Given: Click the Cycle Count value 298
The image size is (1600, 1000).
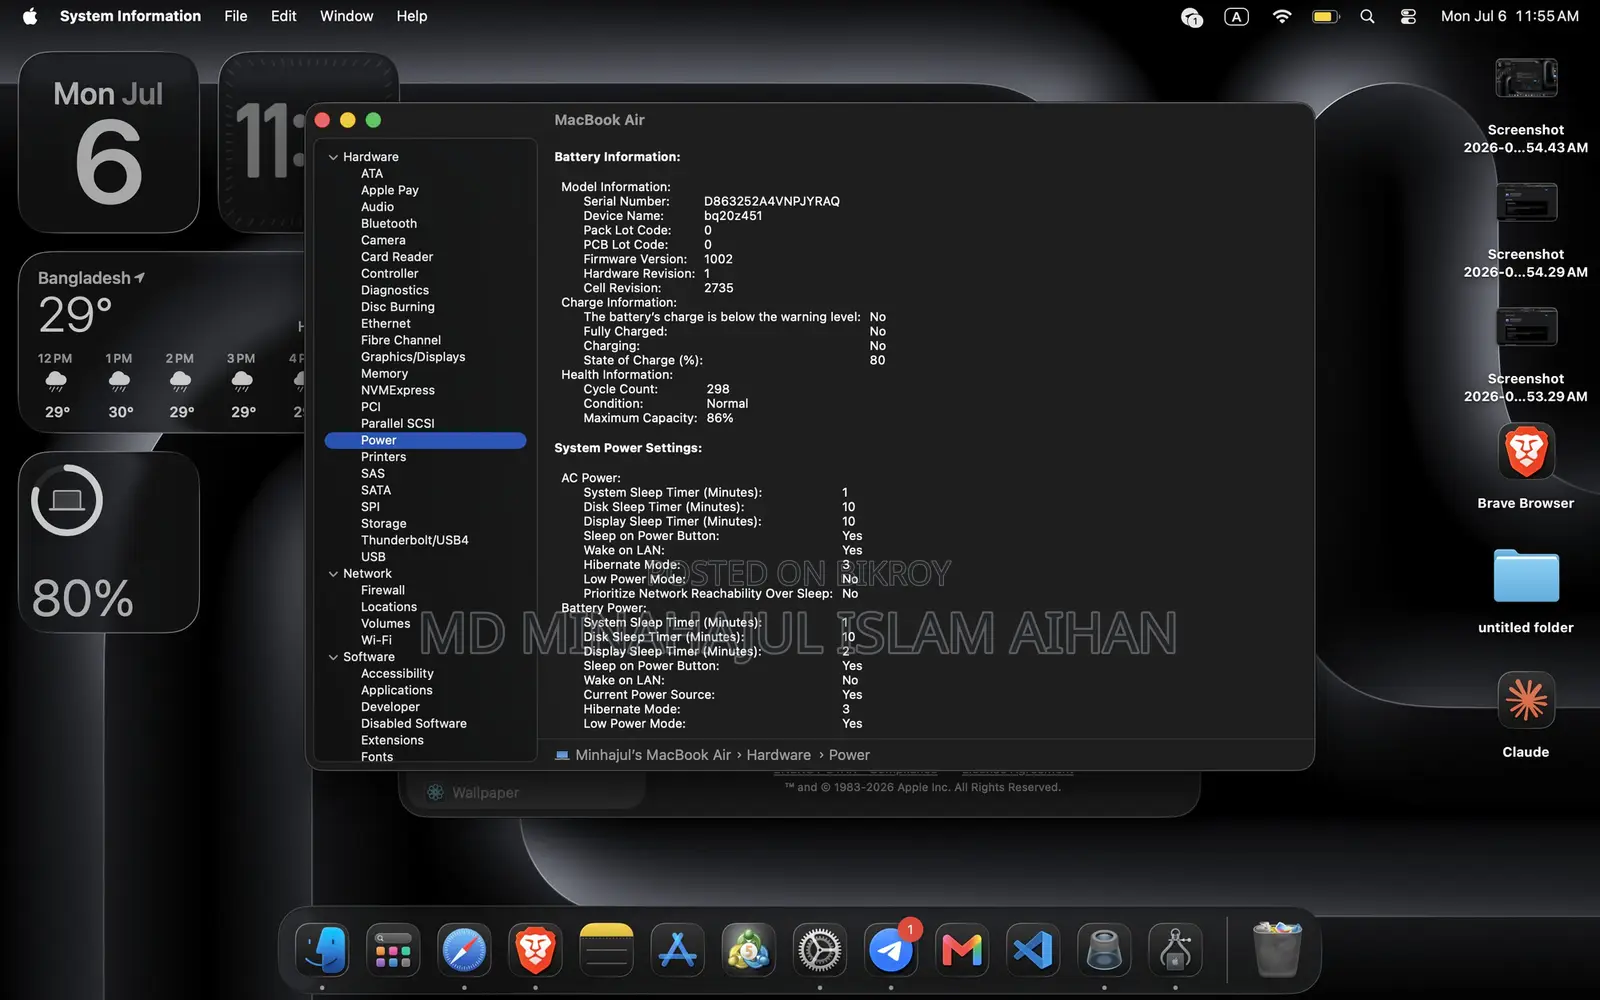Looking at the screenshot, I should (x=718, y=389).
